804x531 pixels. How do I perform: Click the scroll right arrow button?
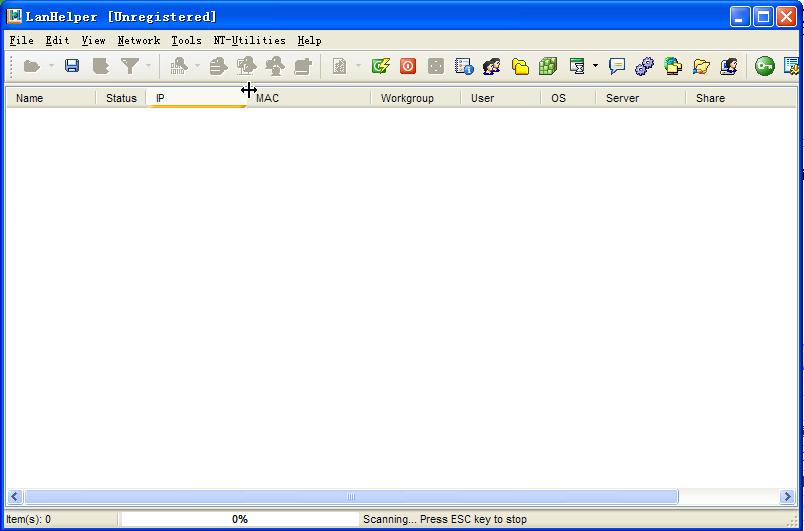point(788,497)
